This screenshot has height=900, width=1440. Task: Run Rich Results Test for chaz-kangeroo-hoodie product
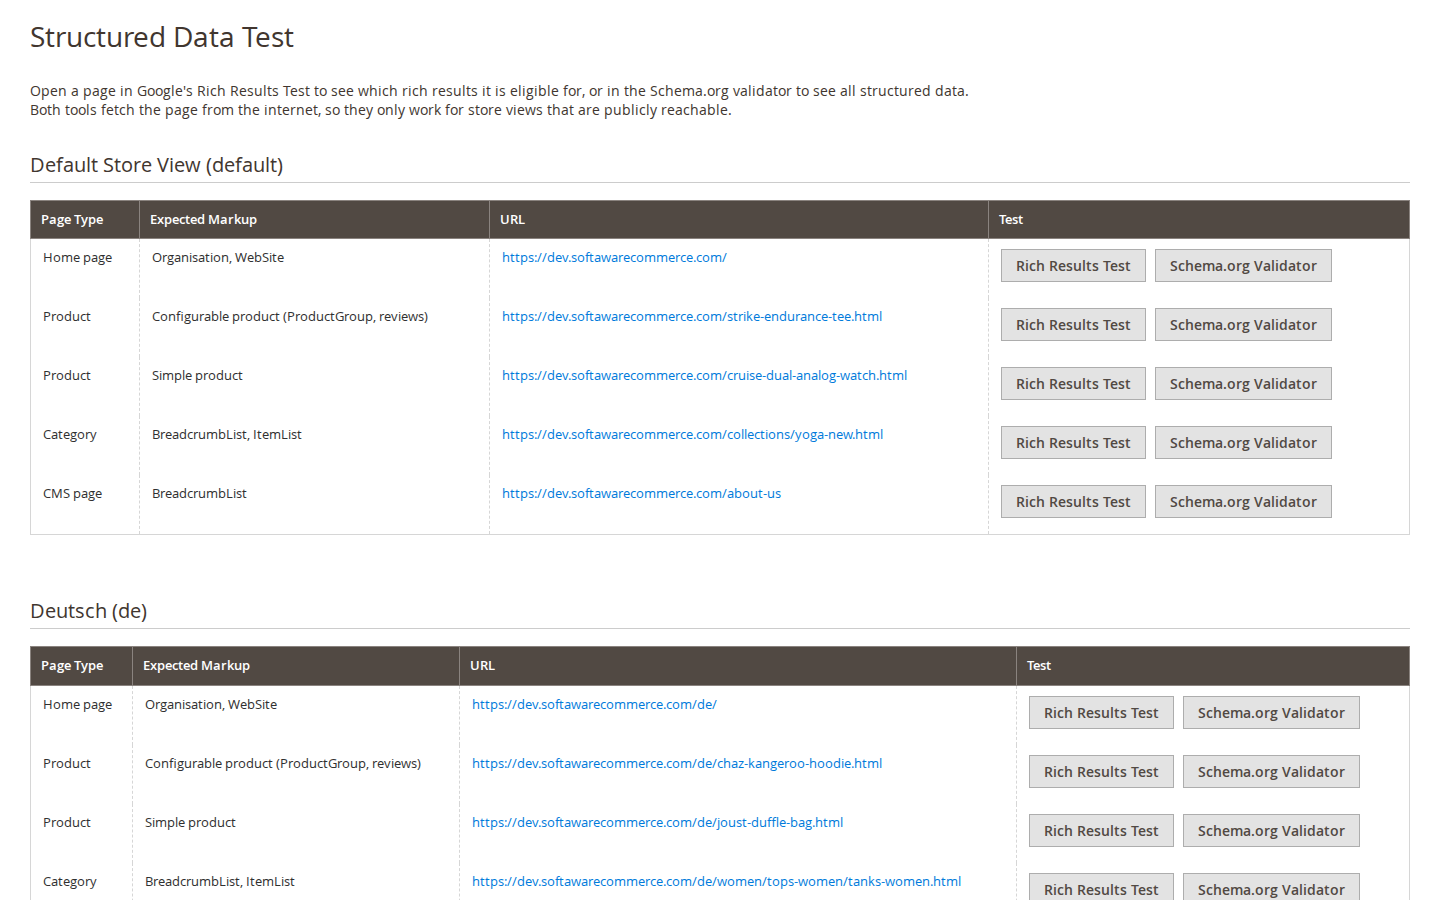[x=1101, y=772]
